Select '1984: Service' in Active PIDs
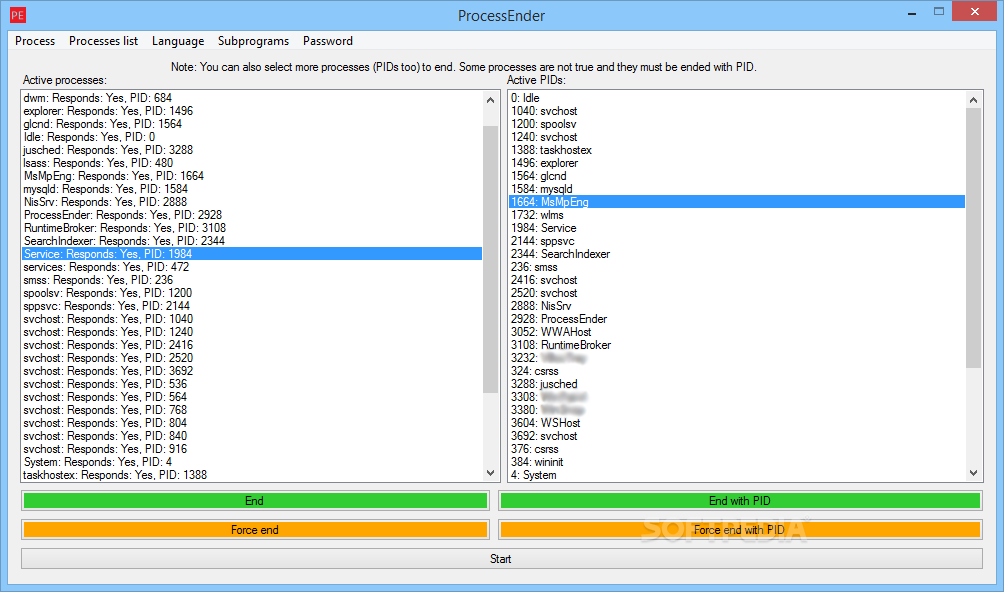The width and height of the screenshot is (1004, 592). 737,228
